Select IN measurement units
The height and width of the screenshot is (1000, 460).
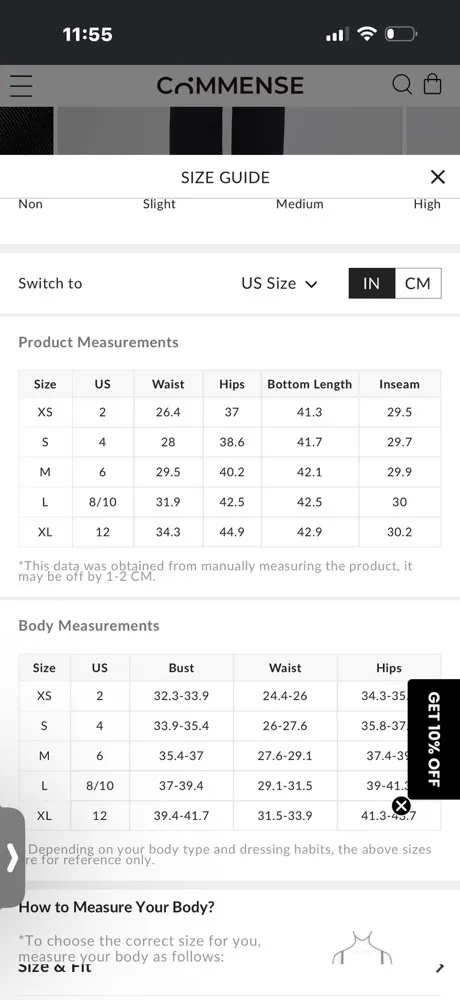(x=371, y=283)
